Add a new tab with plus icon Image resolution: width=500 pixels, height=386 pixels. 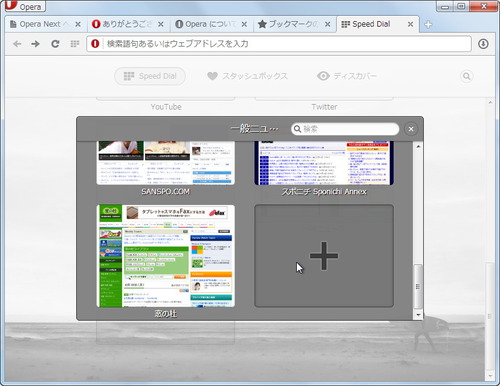[428, 24]
